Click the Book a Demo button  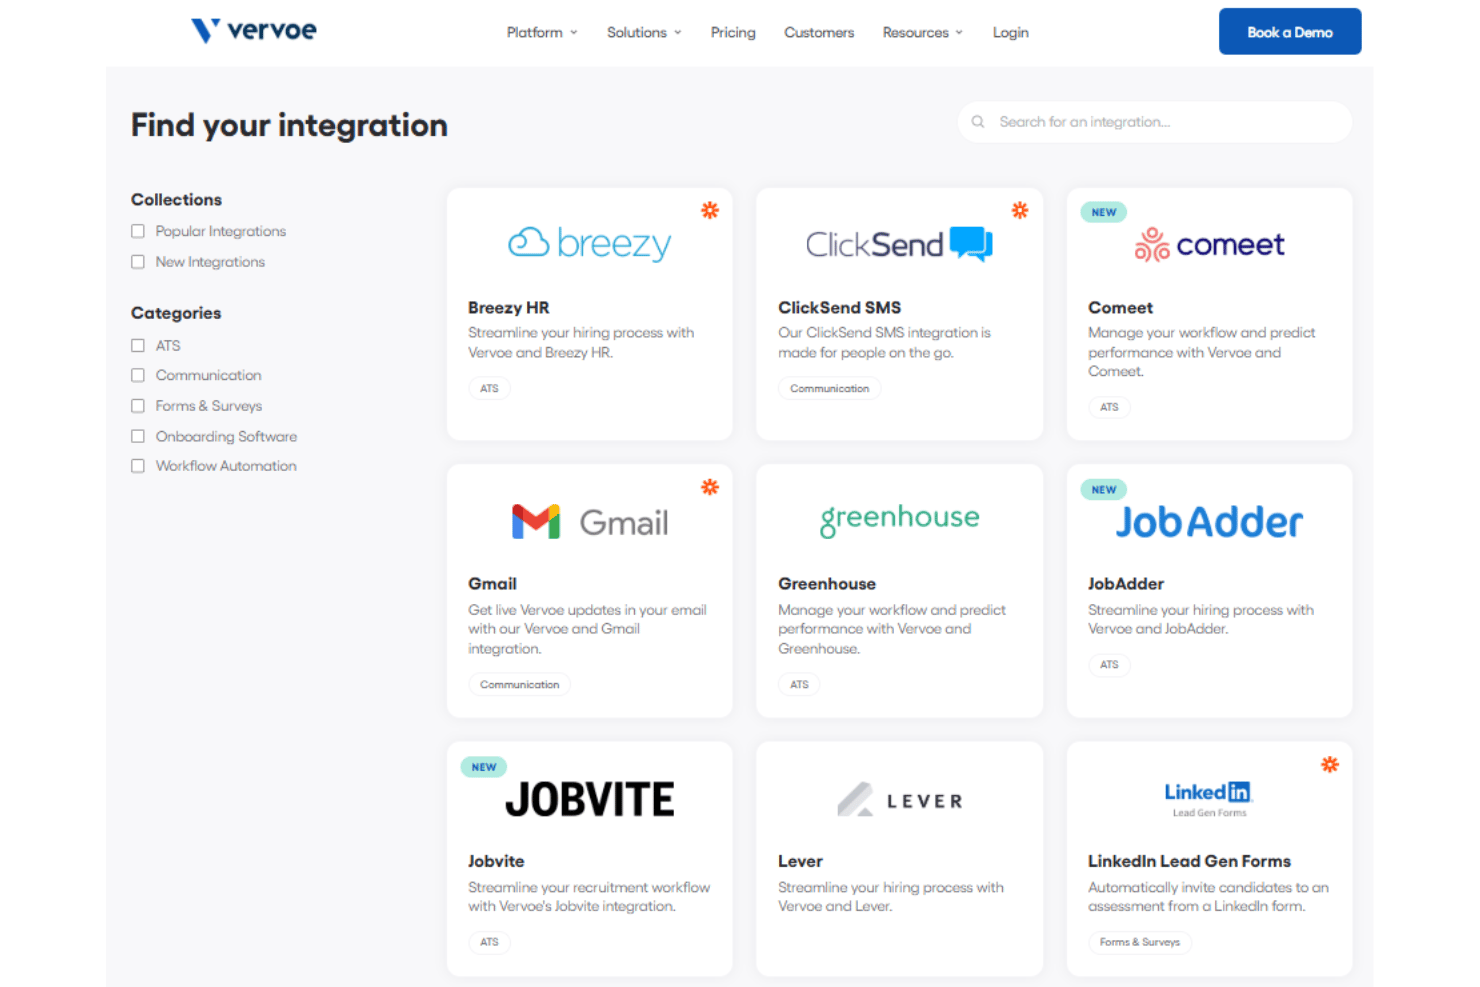(x=1290, y=32)
